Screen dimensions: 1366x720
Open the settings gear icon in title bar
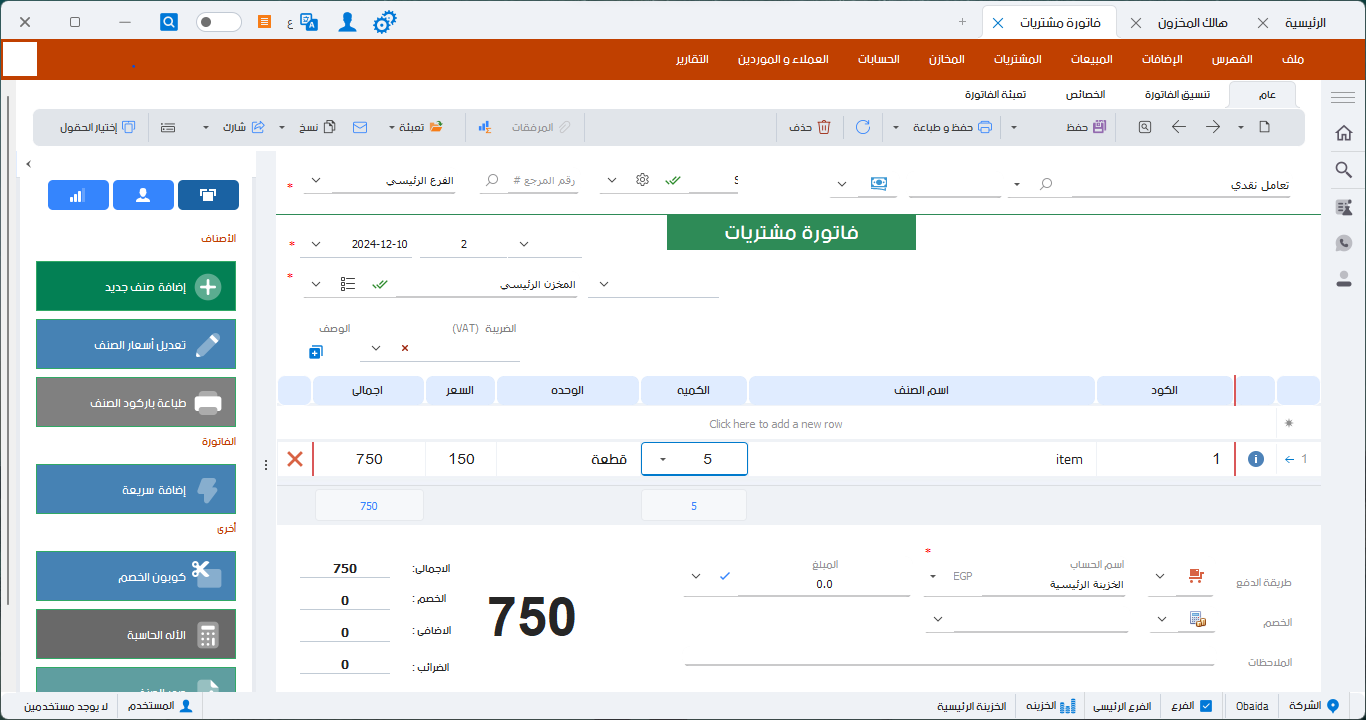click(x=385, y=22)
